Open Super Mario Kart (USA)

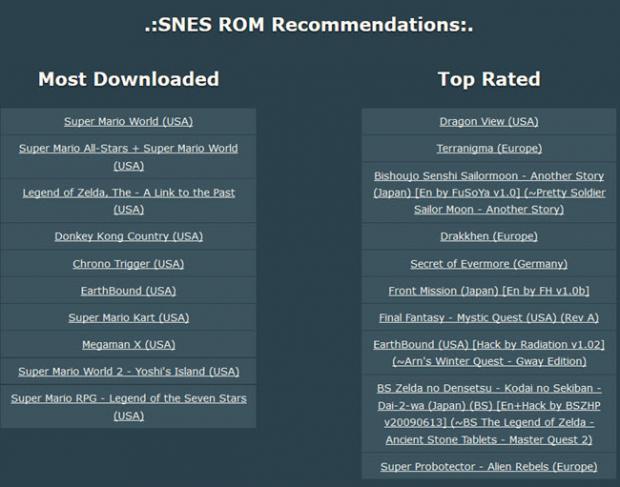128,318
